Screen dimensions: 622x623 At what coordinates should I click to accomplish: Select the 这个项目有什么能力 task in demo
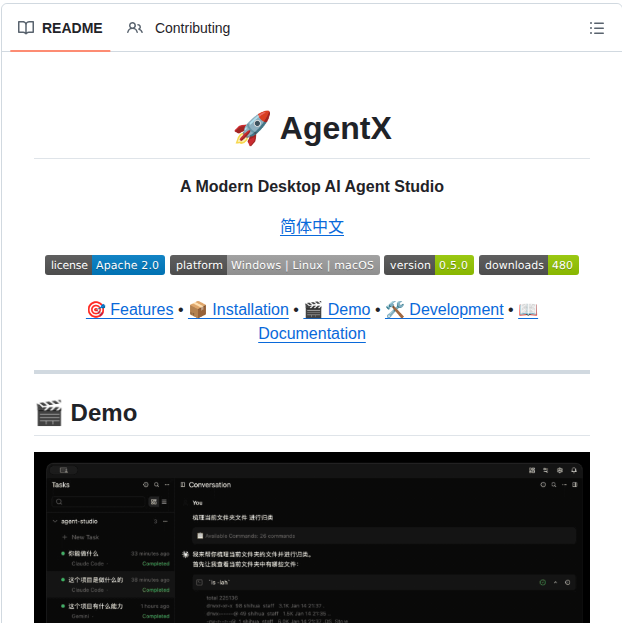click(x=110, y=611)
